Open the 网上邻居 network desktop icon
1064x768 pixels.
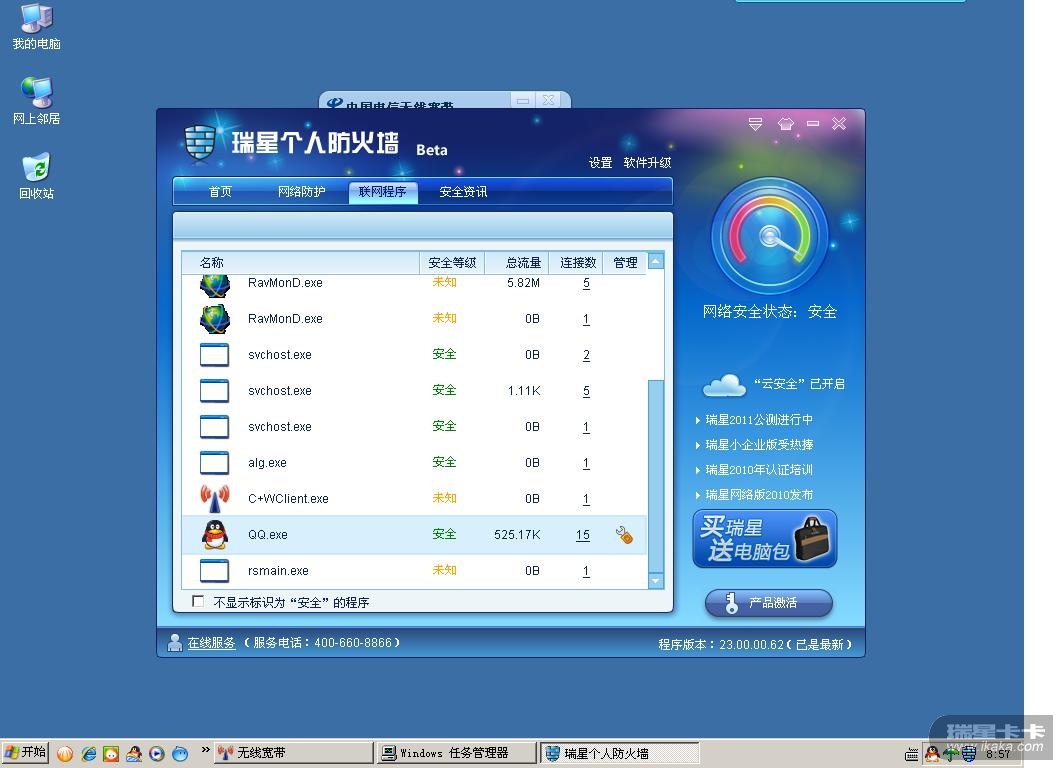coord(36,100)
